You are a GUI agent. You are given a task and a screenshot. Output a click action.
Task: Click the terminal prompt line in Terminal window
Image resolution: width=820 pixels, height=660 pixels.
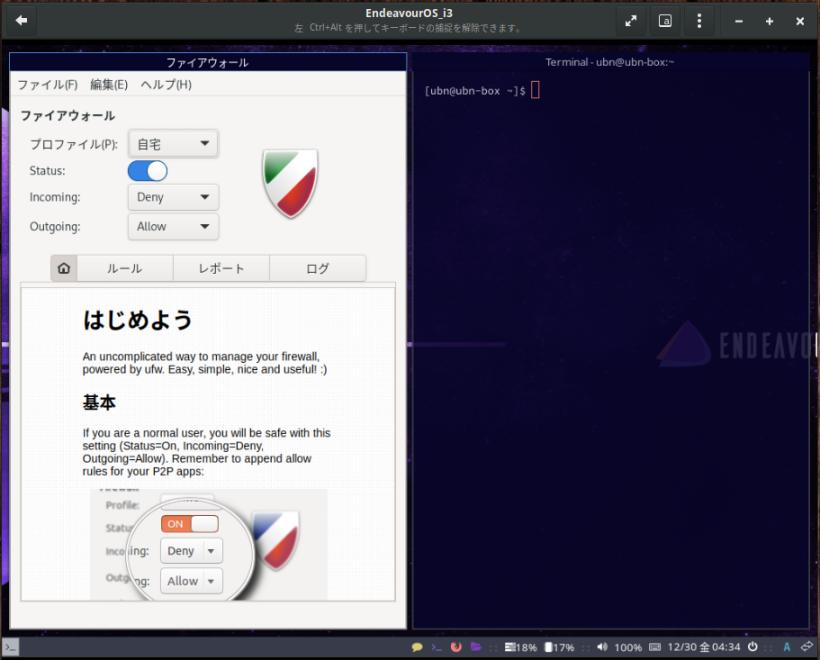tap(482, 90)
